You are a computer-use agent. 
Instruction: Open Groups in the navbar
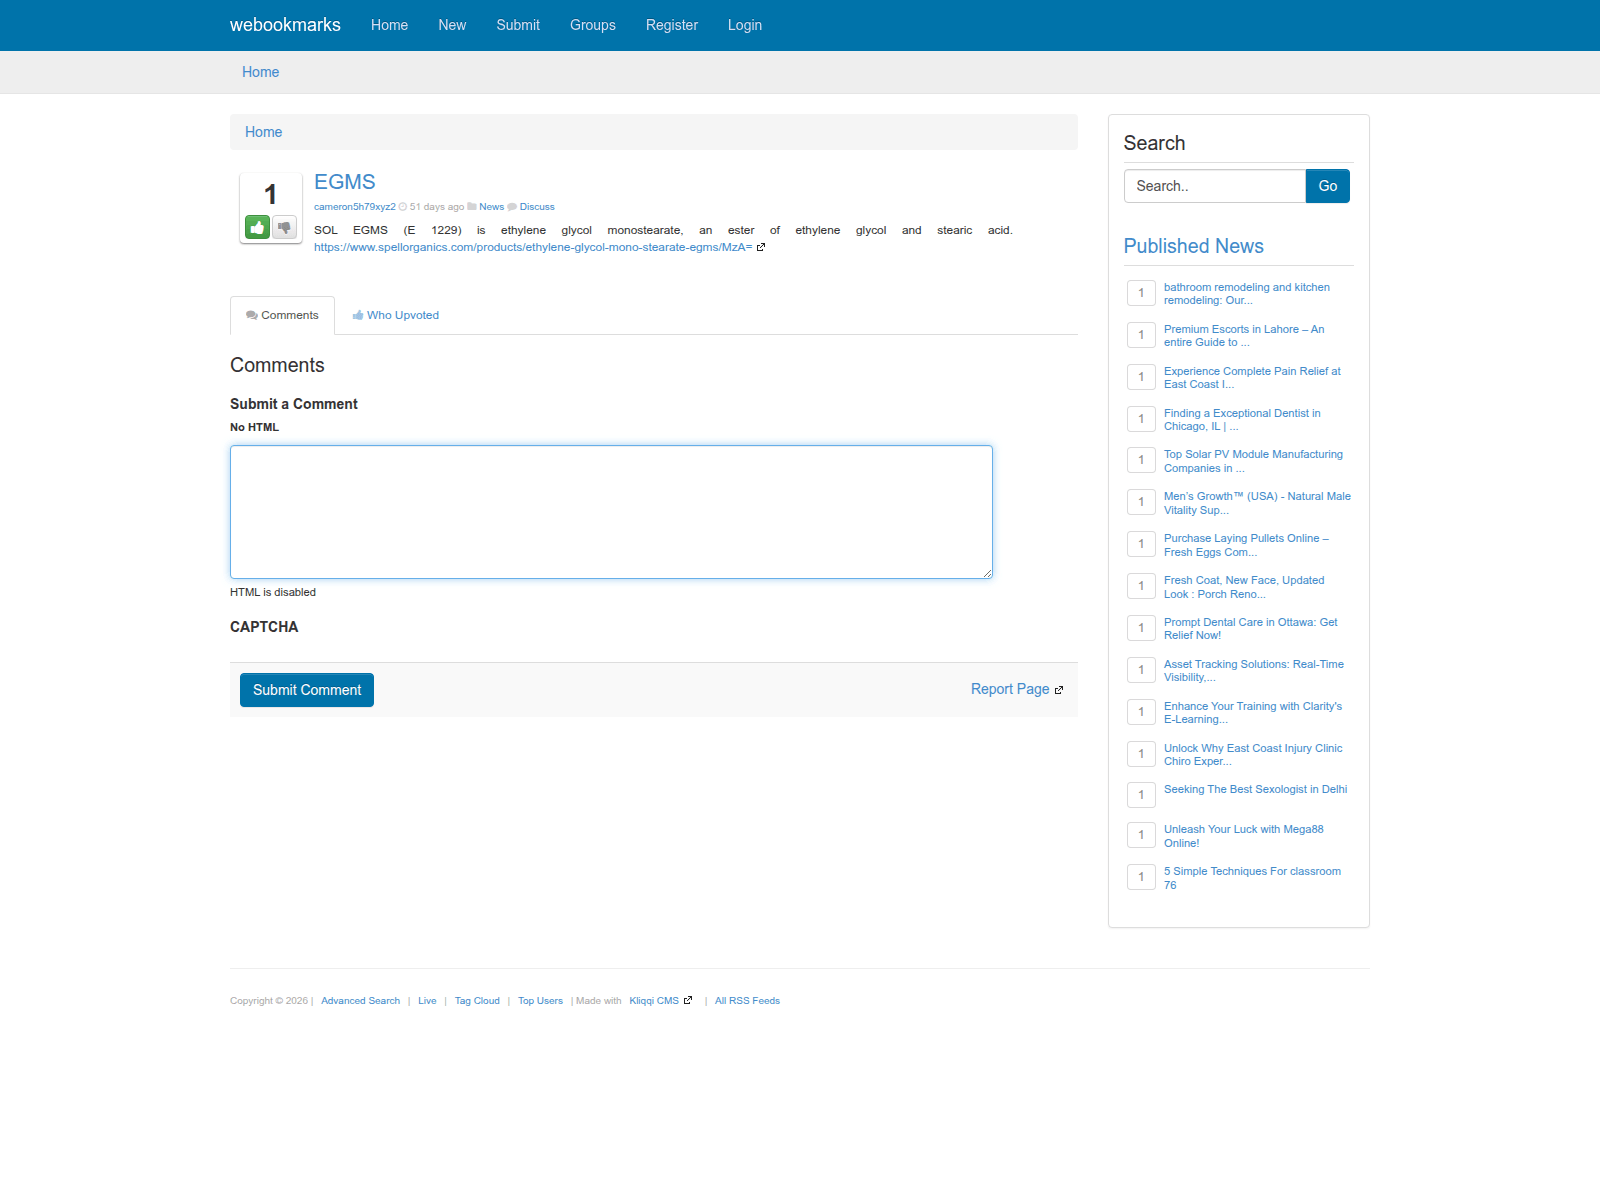coord(593,25)
